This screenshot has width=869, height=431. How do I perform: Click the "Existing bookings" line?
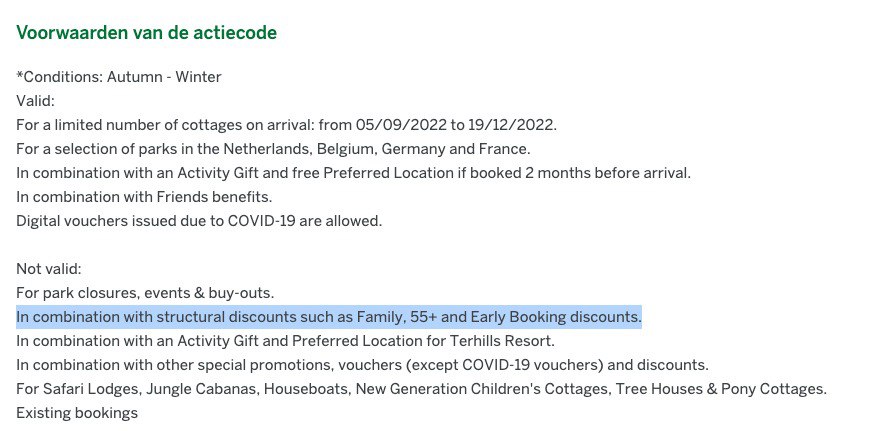[76, 413]
